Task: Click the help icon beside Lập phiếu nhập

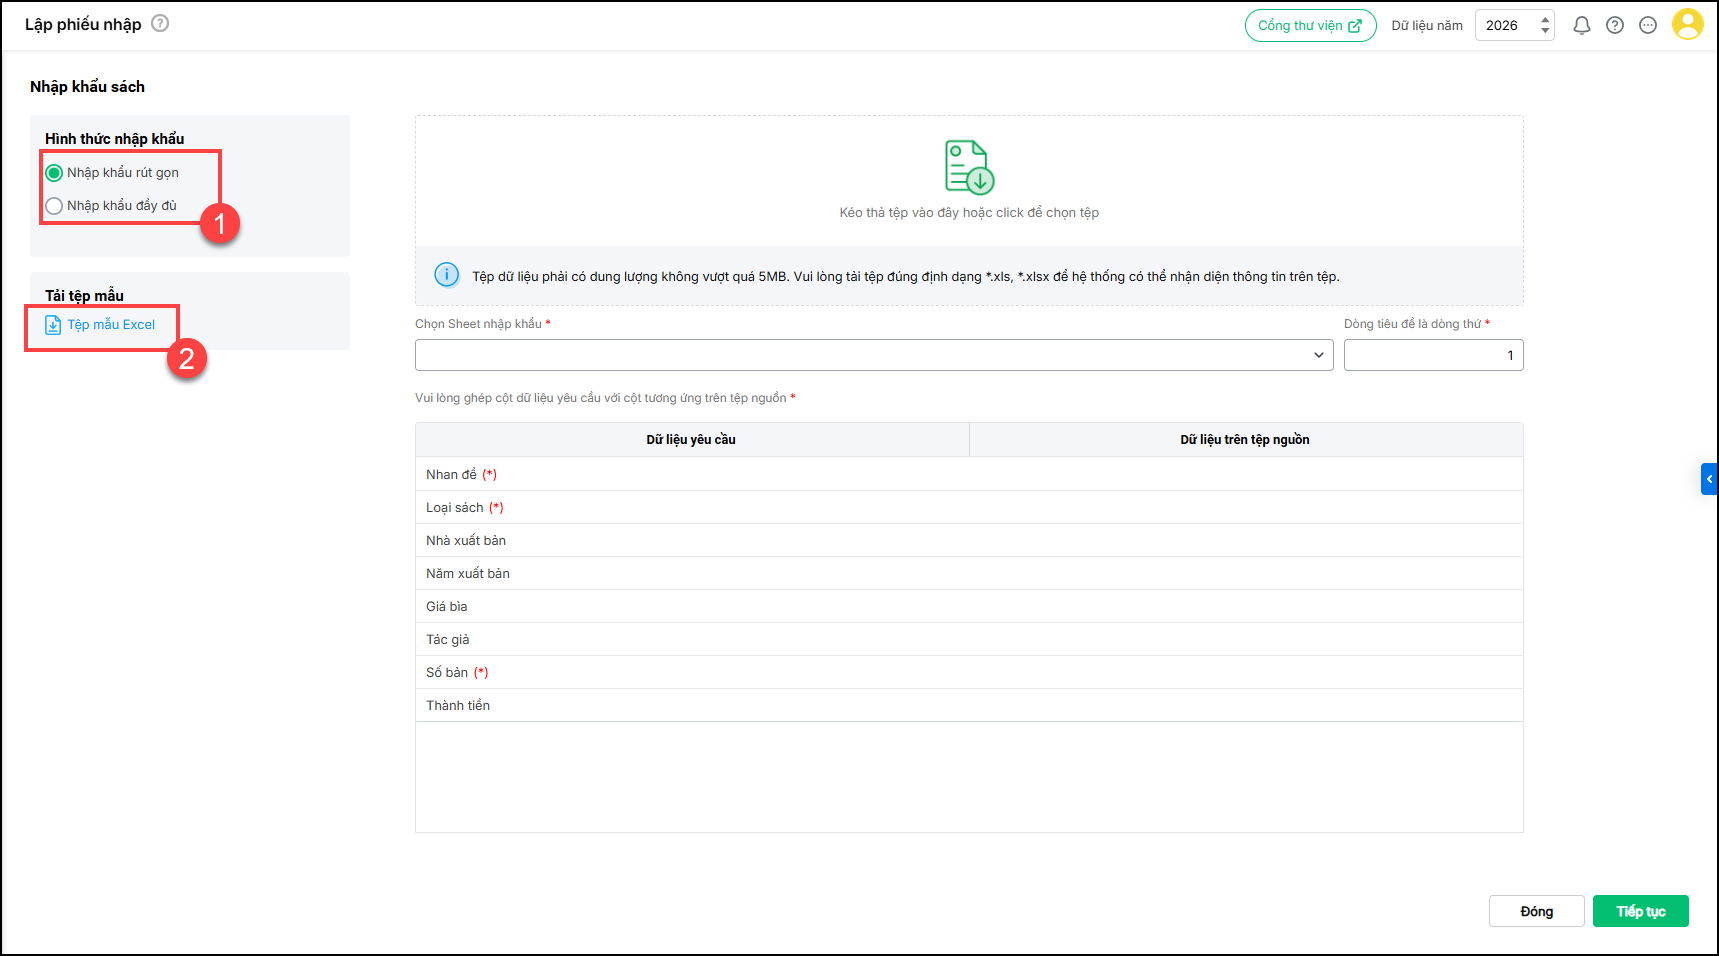Action: pyautogui.click(x=160, y=23)
